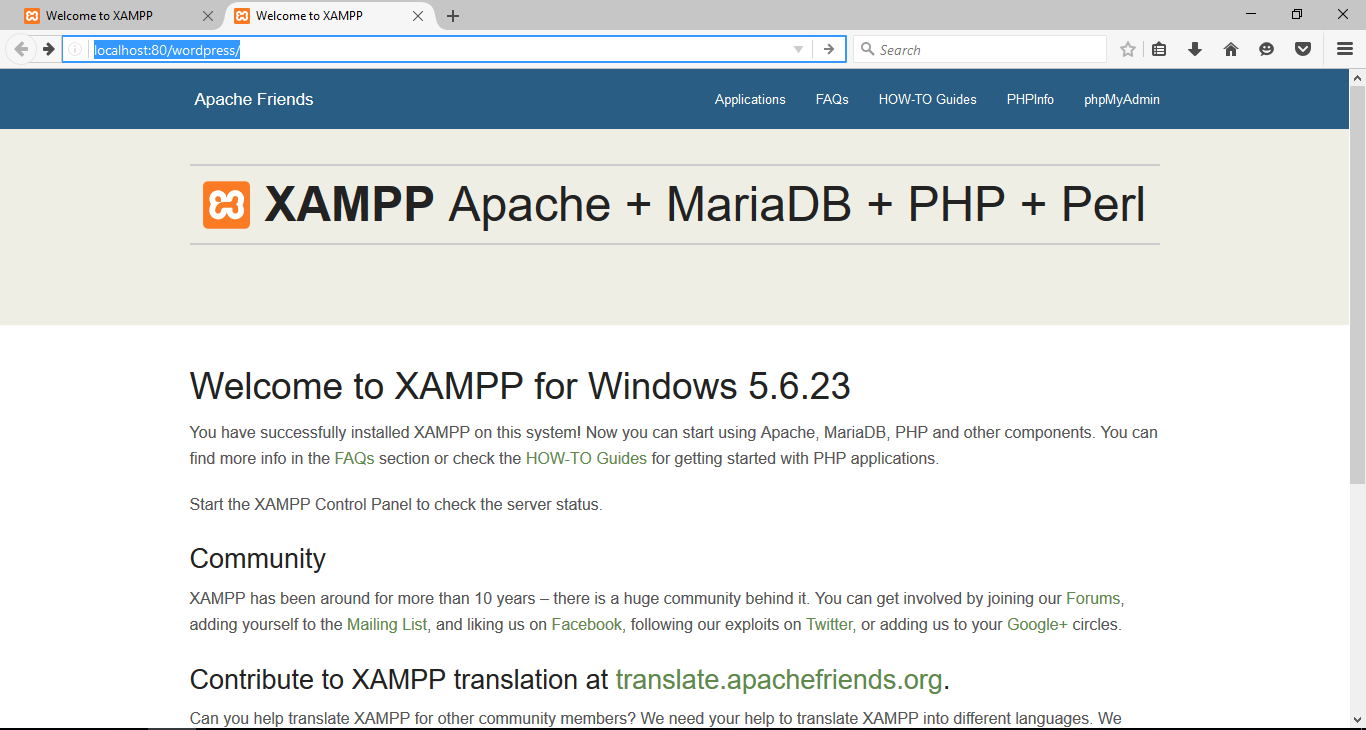Open phpMyAdmin from the top navigation
1366x730 pixels.
(x=1121, y=99)
